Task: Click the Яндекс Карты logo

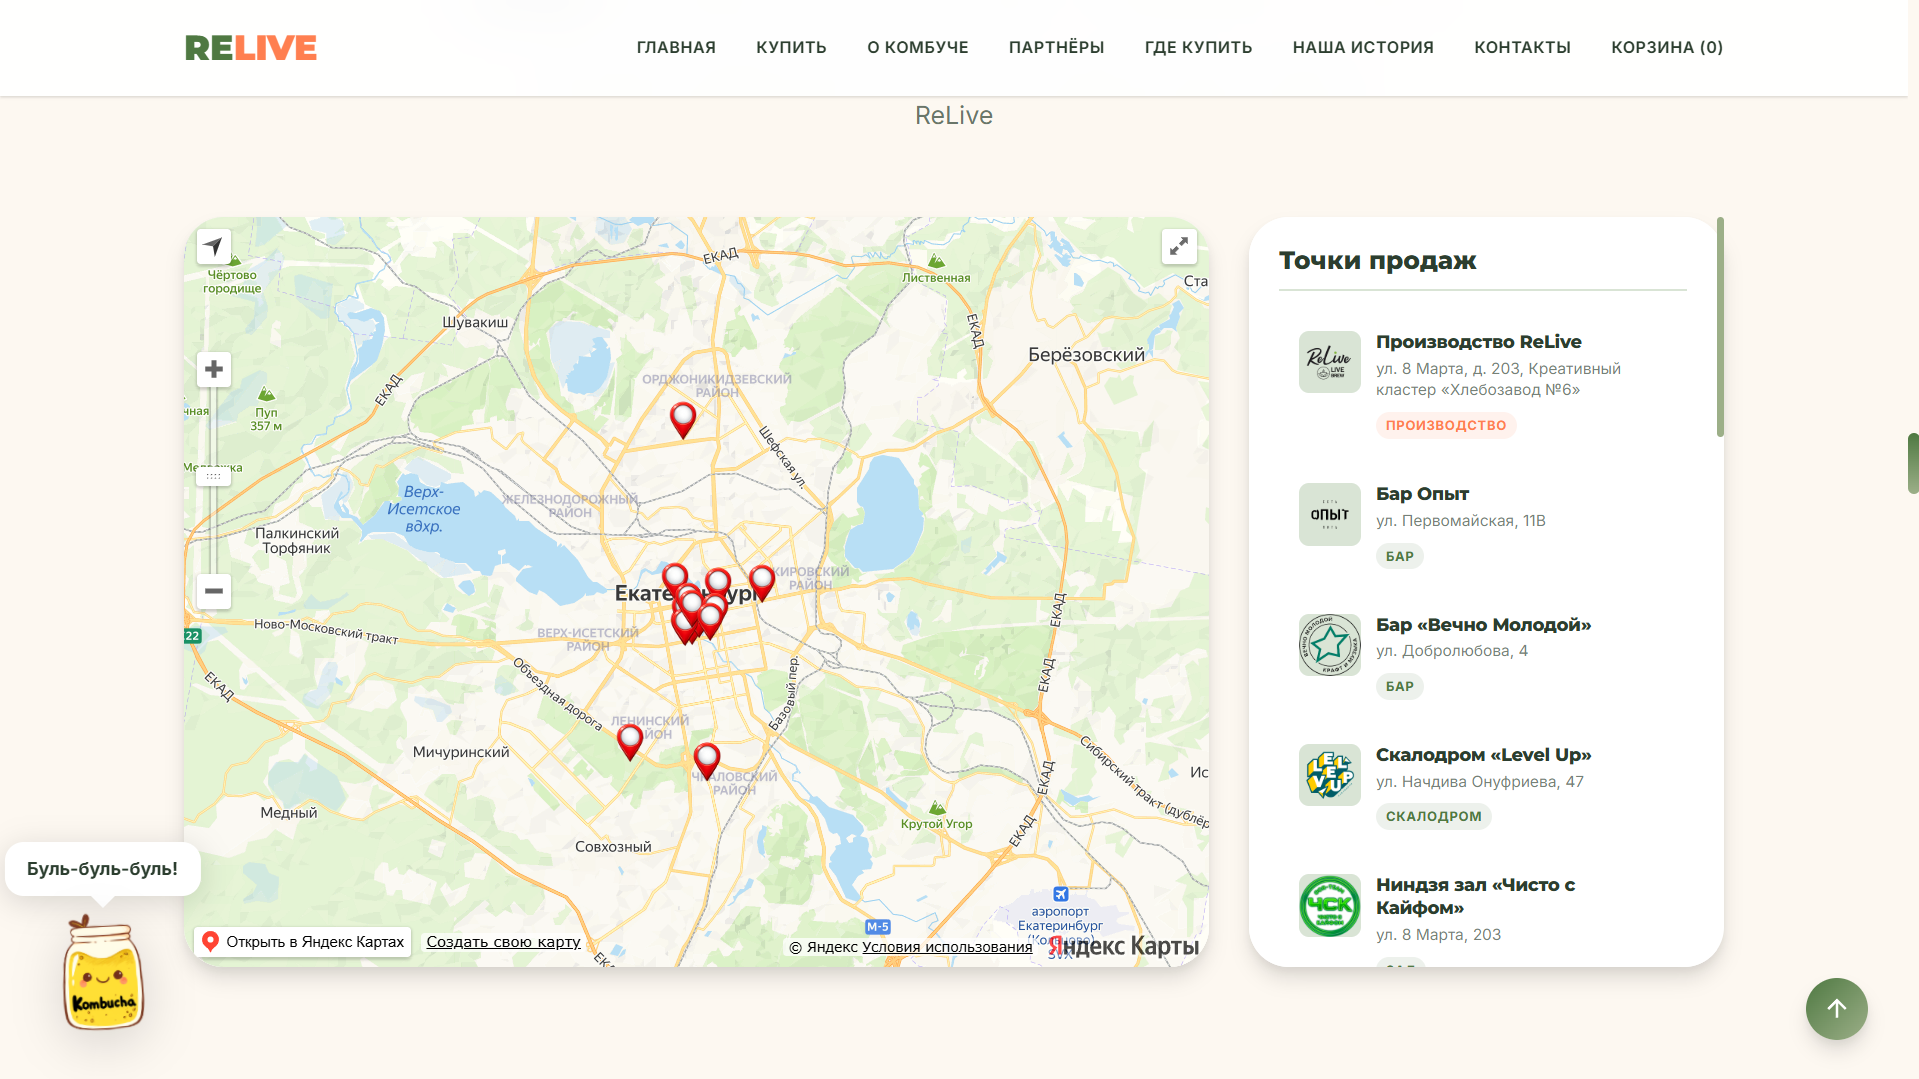Action: point(1123,946)
